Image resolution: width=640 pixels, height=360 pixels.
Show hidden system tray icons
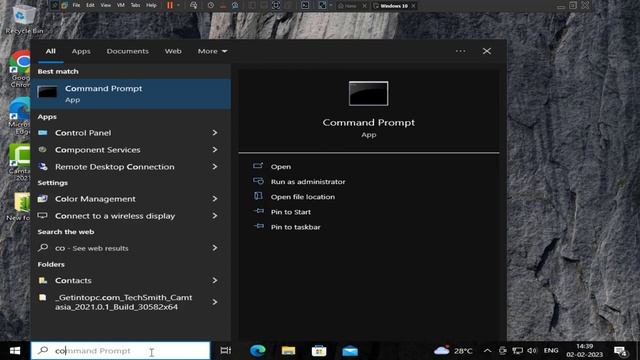(487, 351)
